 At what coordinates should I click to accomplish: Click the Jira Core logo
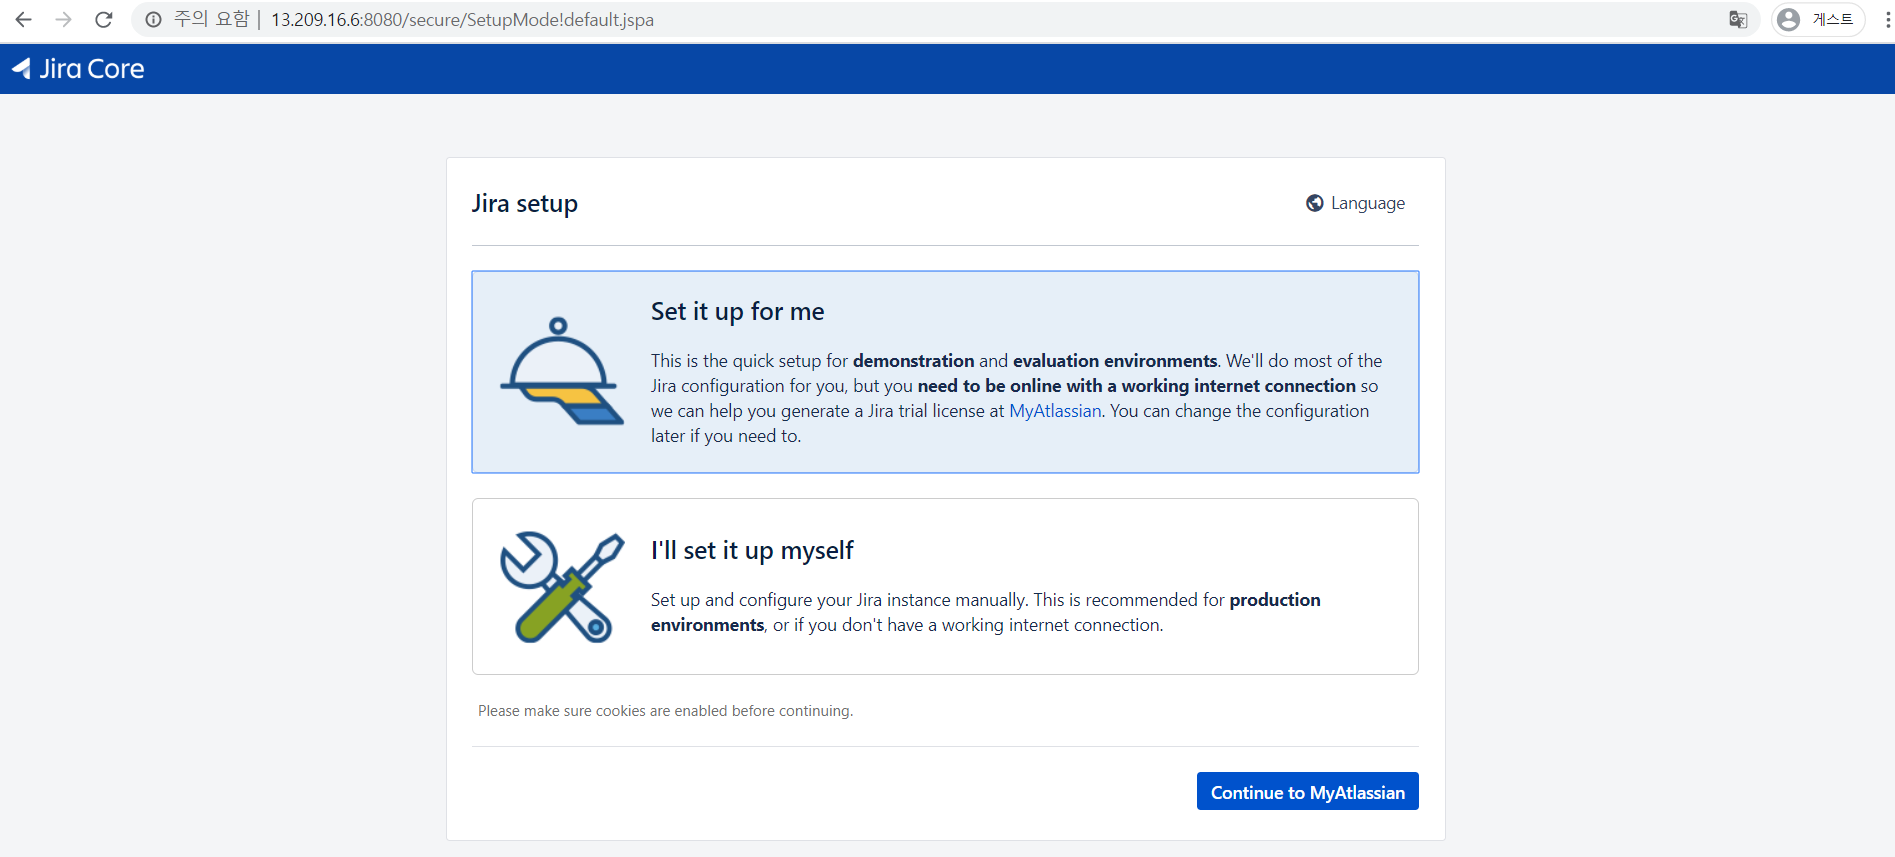[78, 68]
